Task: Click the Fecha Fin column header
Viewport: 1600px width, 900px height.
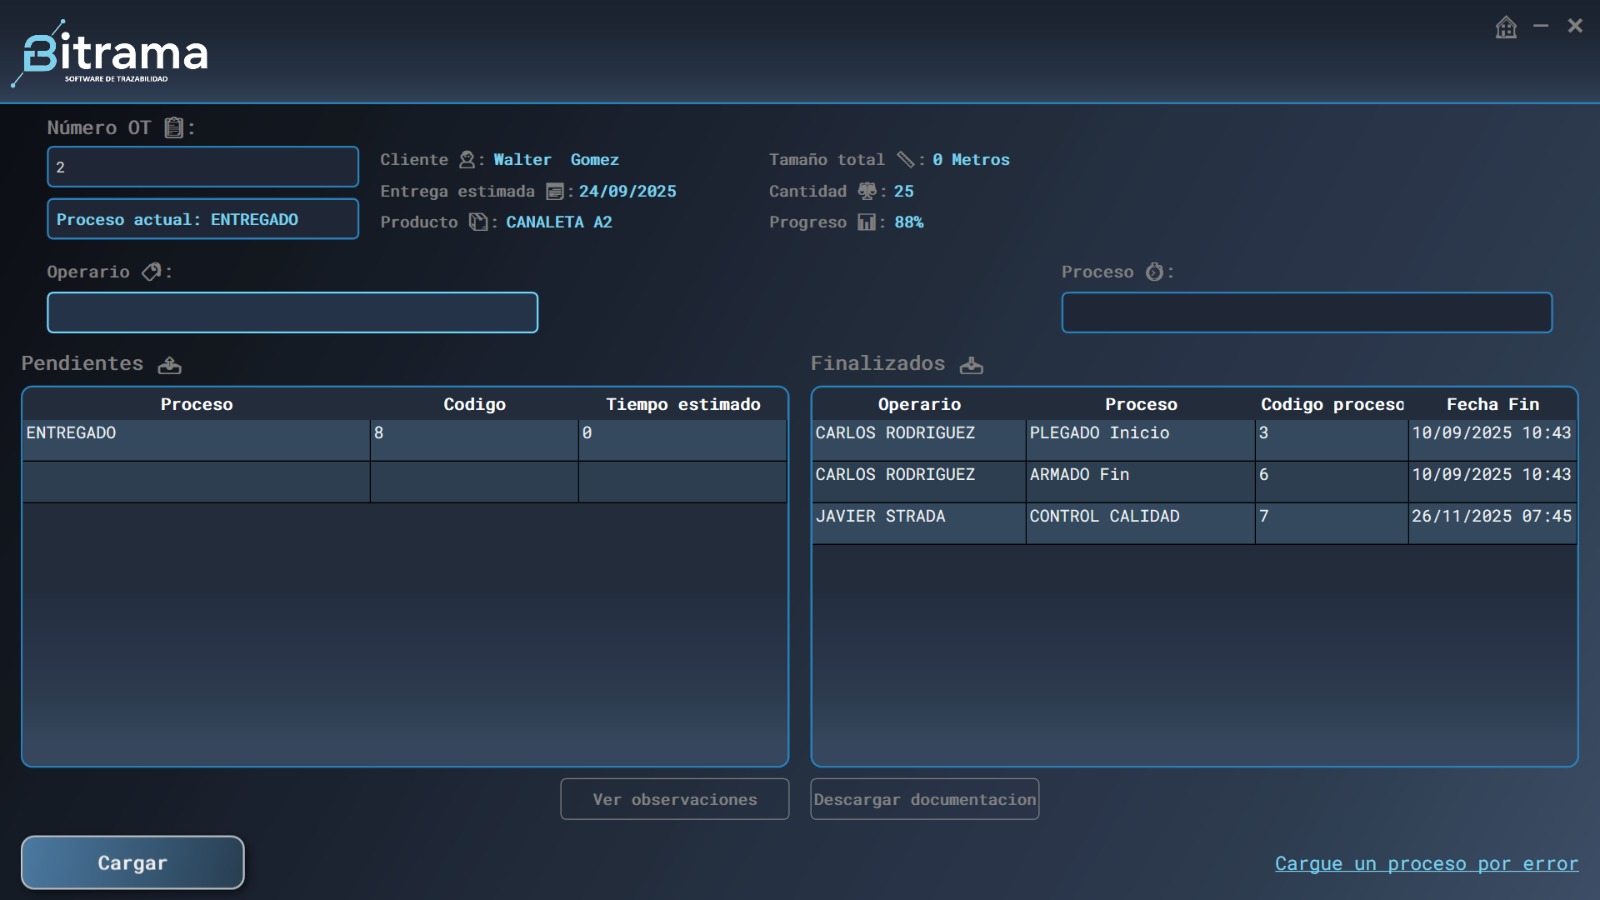Action: click(x=1493, y=404)
